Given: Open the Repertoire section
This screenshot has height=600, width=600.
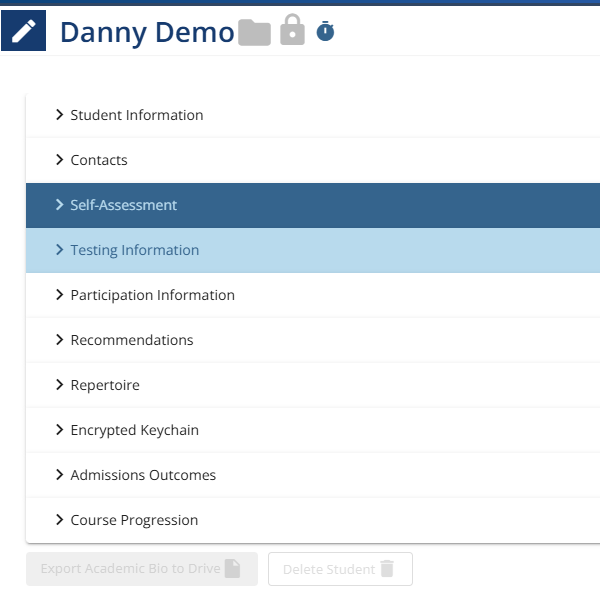Looking at the screenshot, I should pyautogui.click(x=313, y=385).
